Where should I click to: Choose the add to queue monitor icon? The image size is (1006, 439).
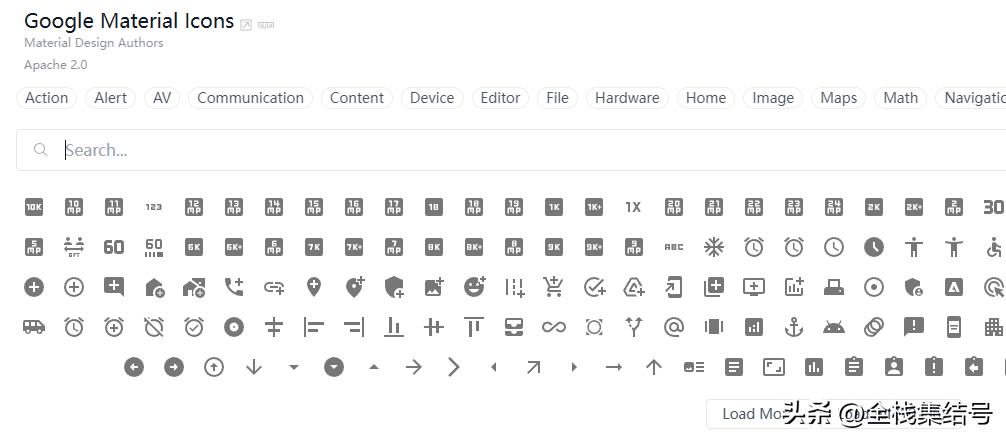[x=754, y=287]
